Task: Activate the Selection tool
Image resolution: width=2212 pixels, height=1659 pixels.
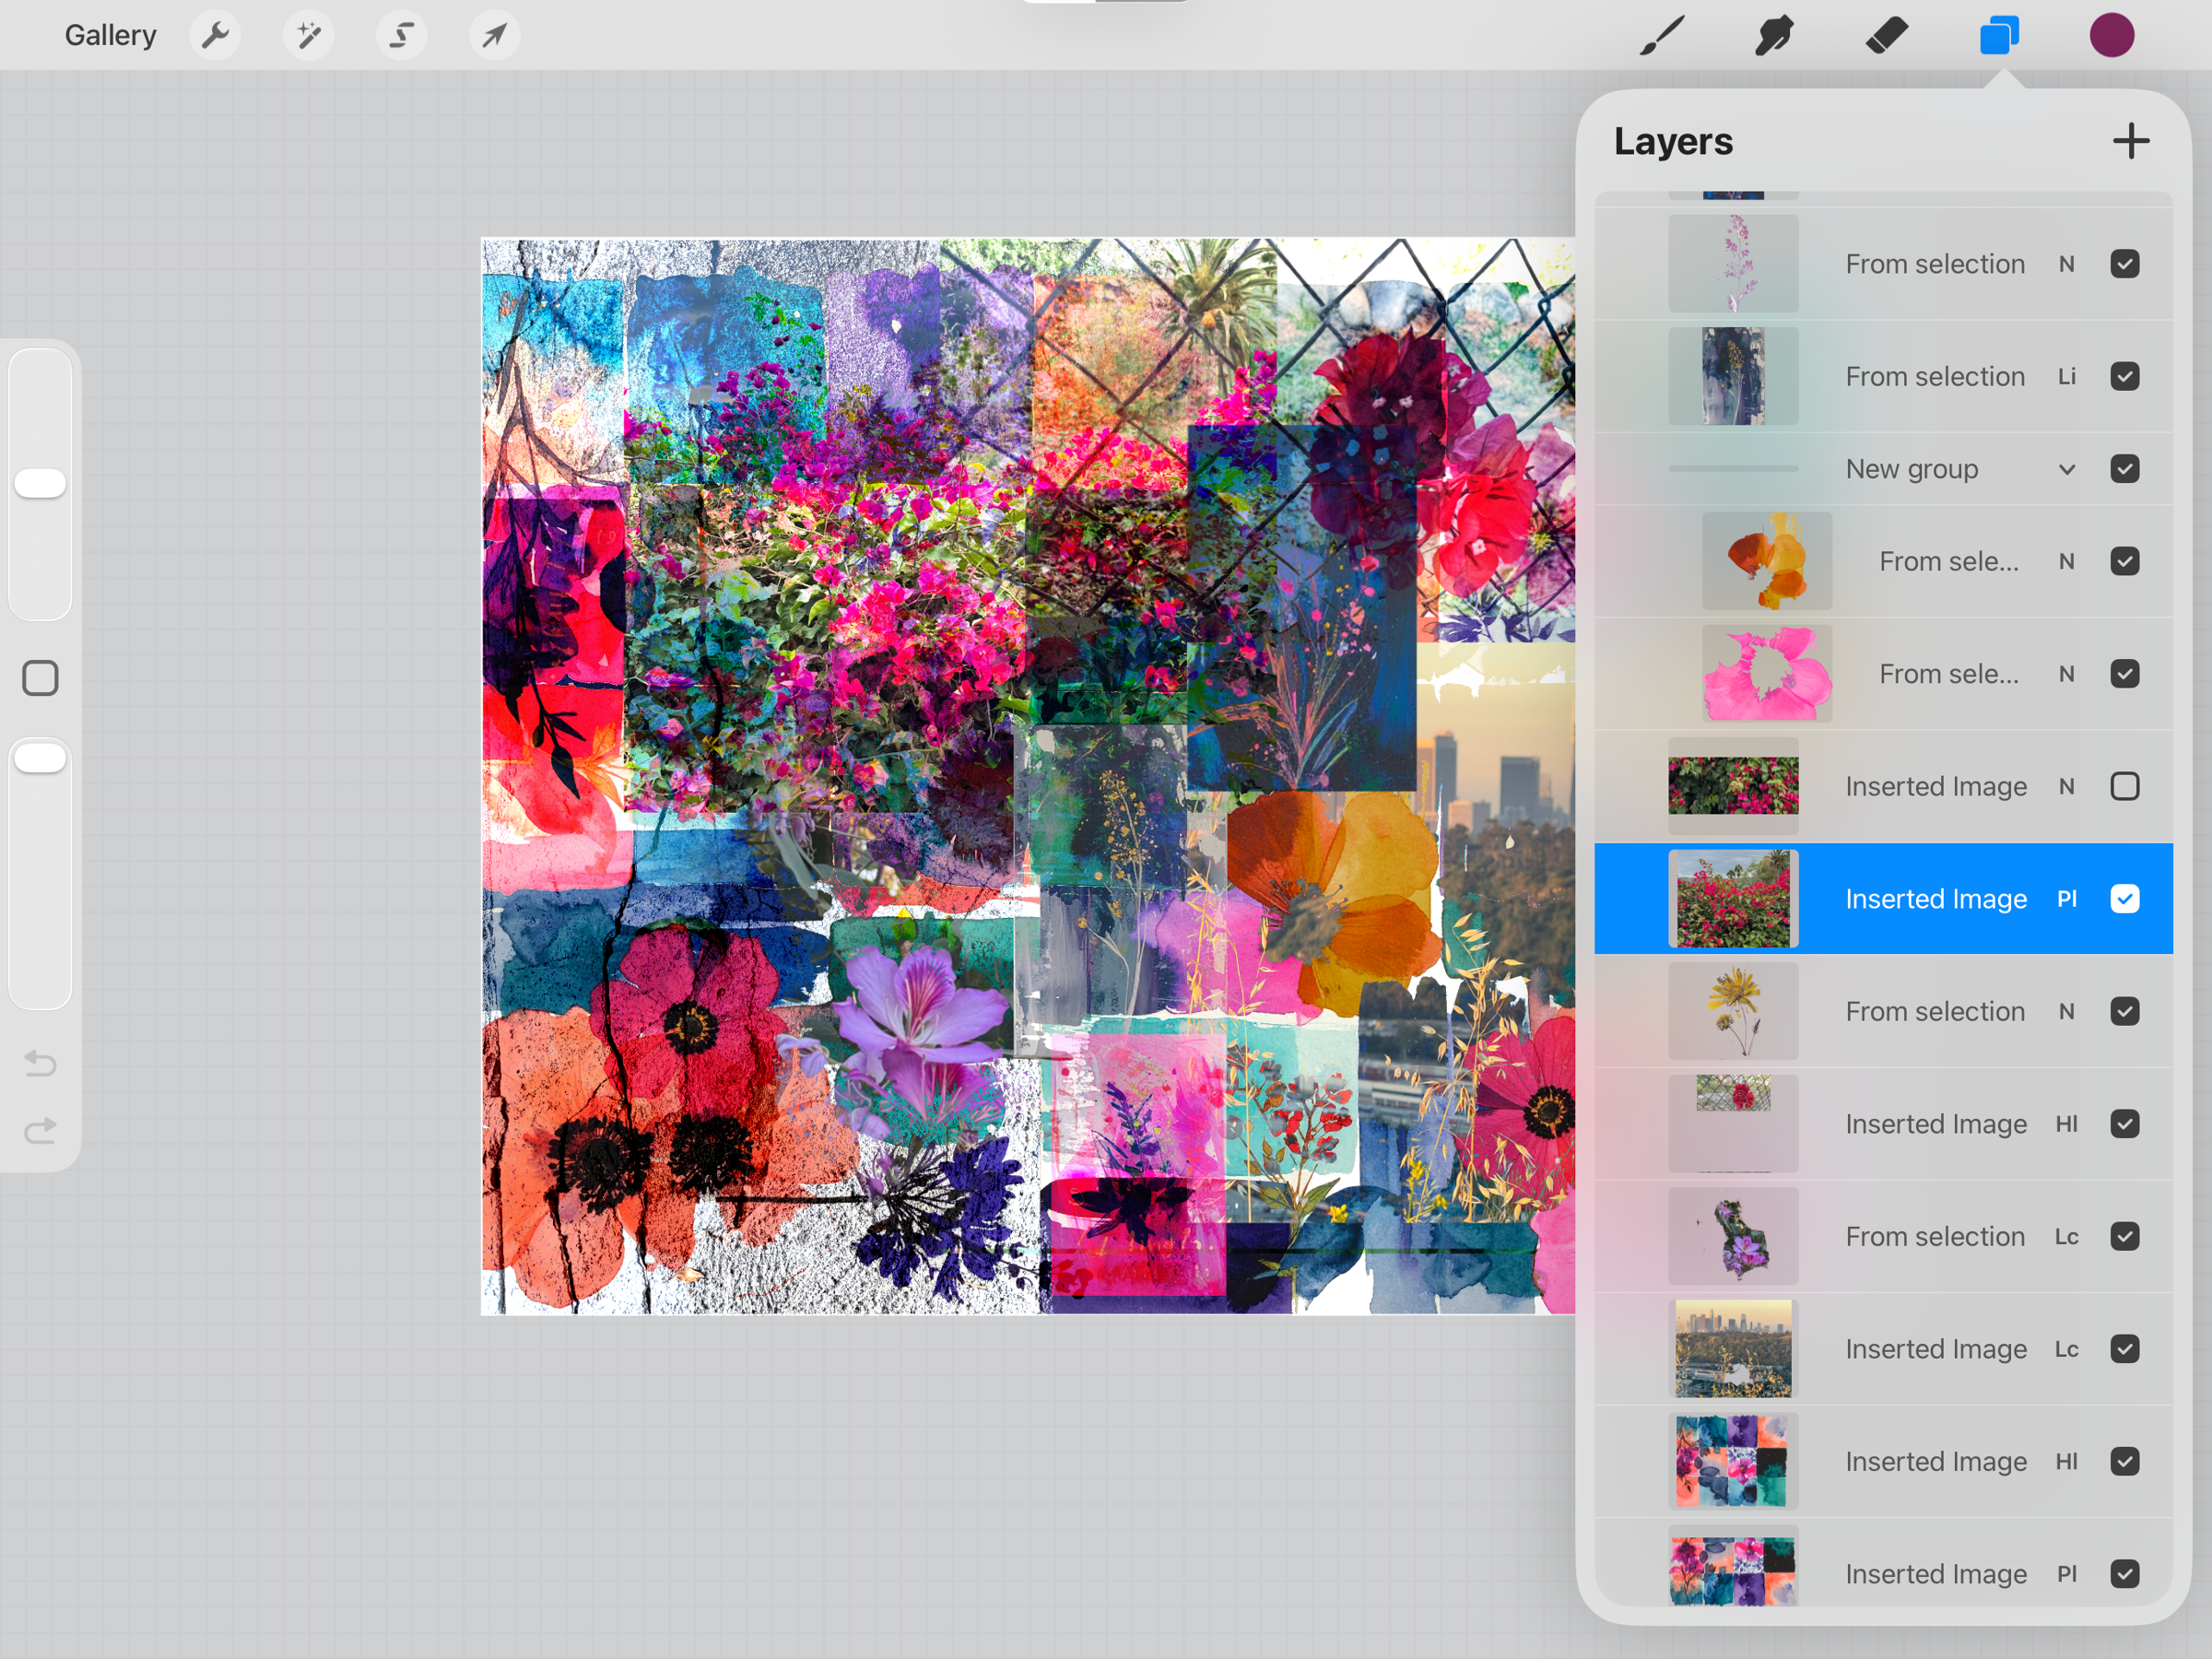Action: click(x=401, y=36)
